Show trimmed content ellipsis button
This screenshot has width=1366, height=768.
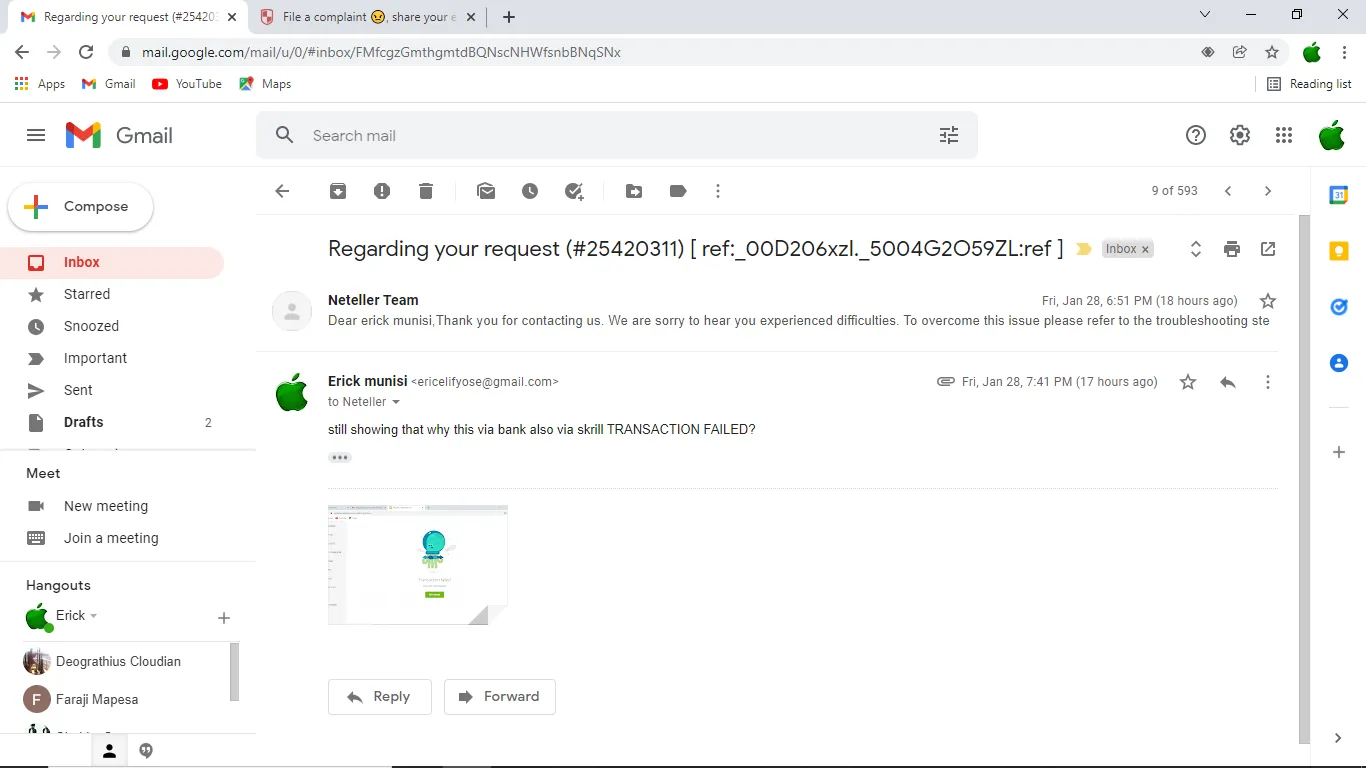(x=340, y=458)
